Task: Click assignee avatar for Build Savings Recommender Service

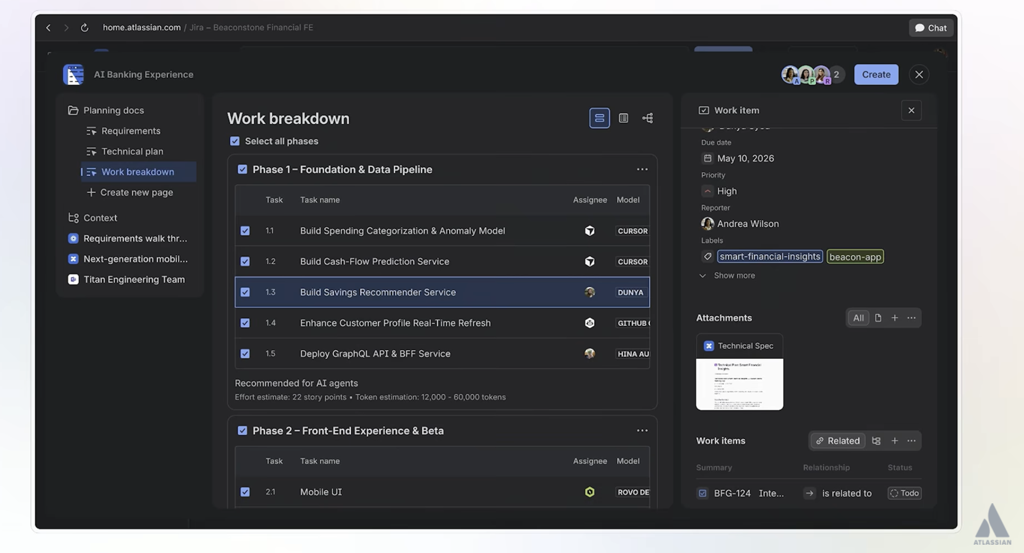Action: tap(590, 292)
